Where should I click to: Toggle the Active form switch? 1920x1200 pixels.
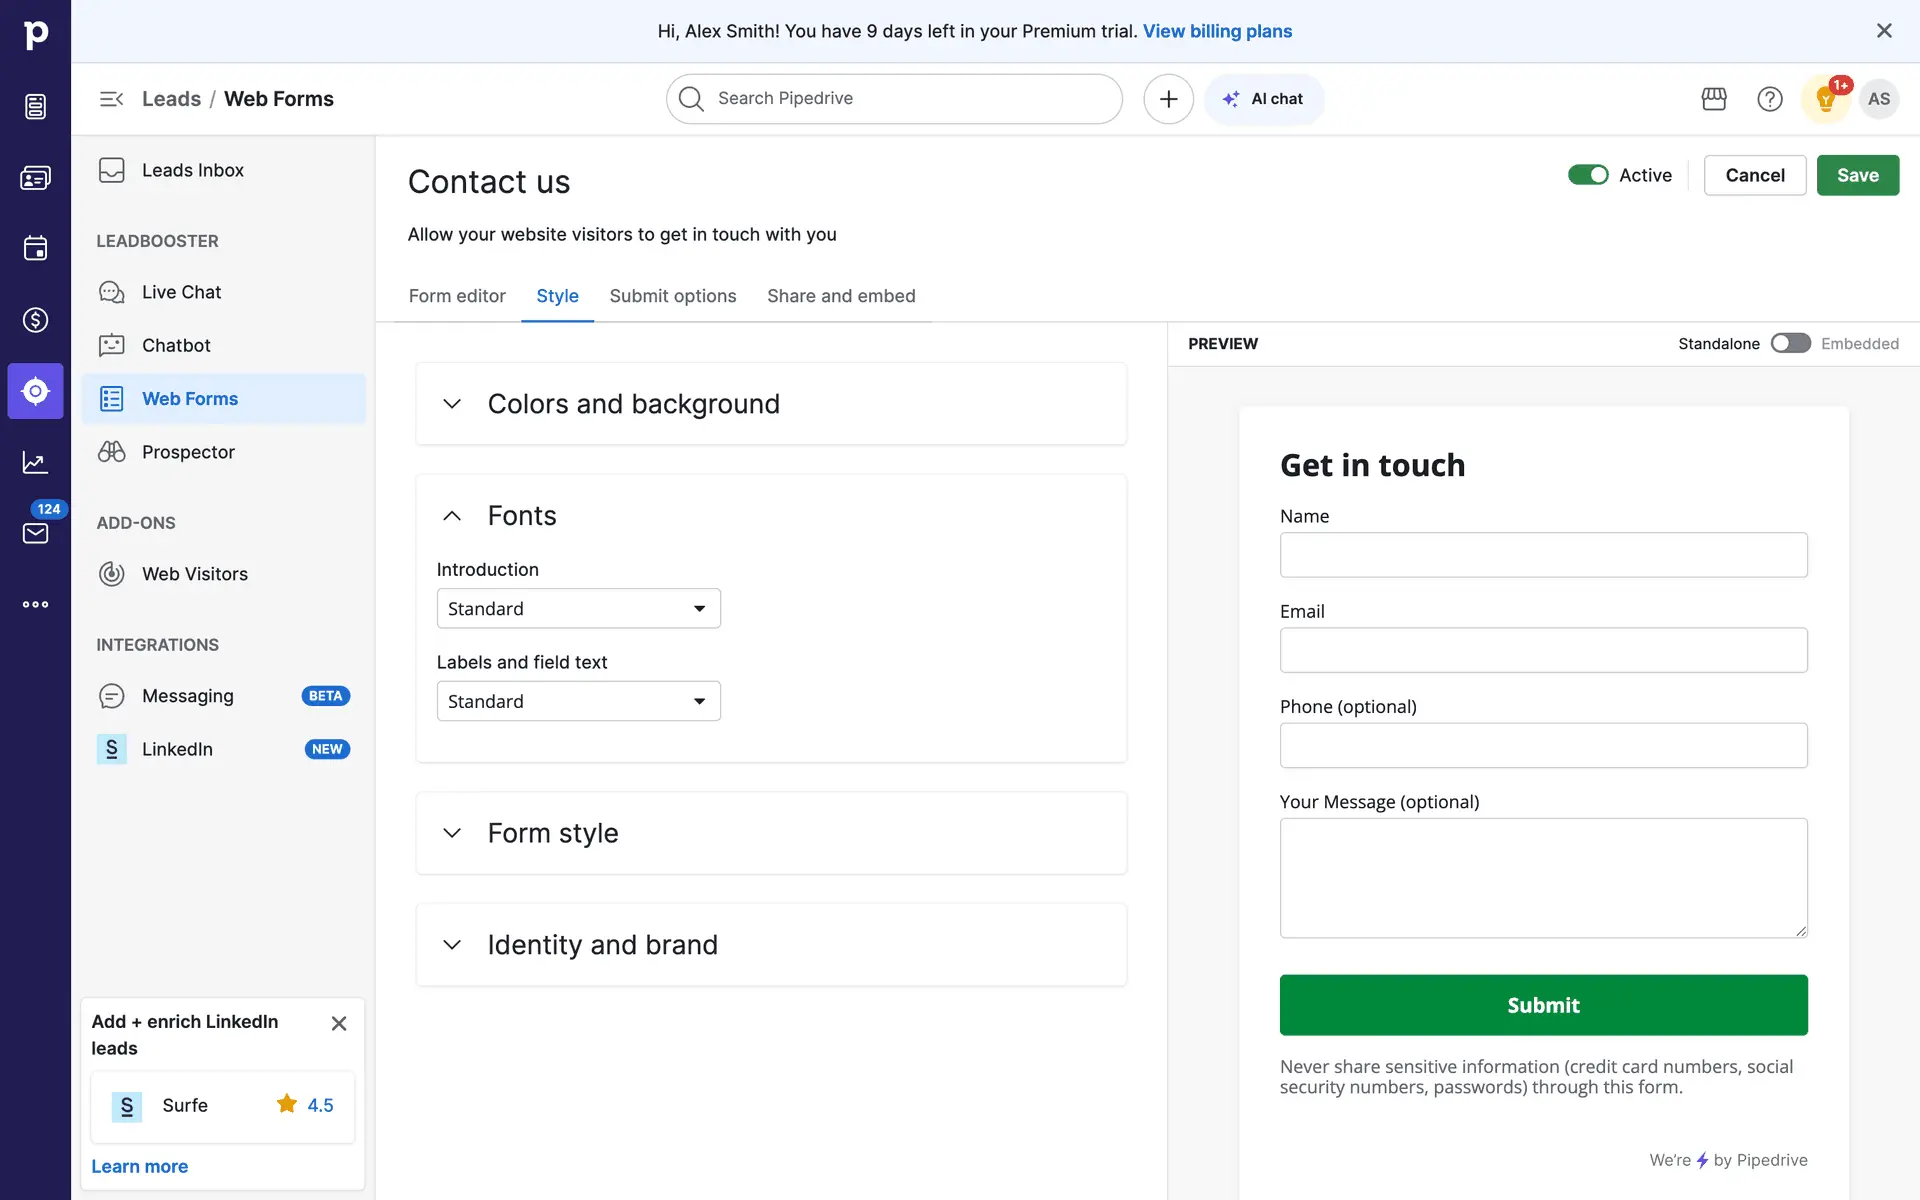click(x=1588, y=175)
